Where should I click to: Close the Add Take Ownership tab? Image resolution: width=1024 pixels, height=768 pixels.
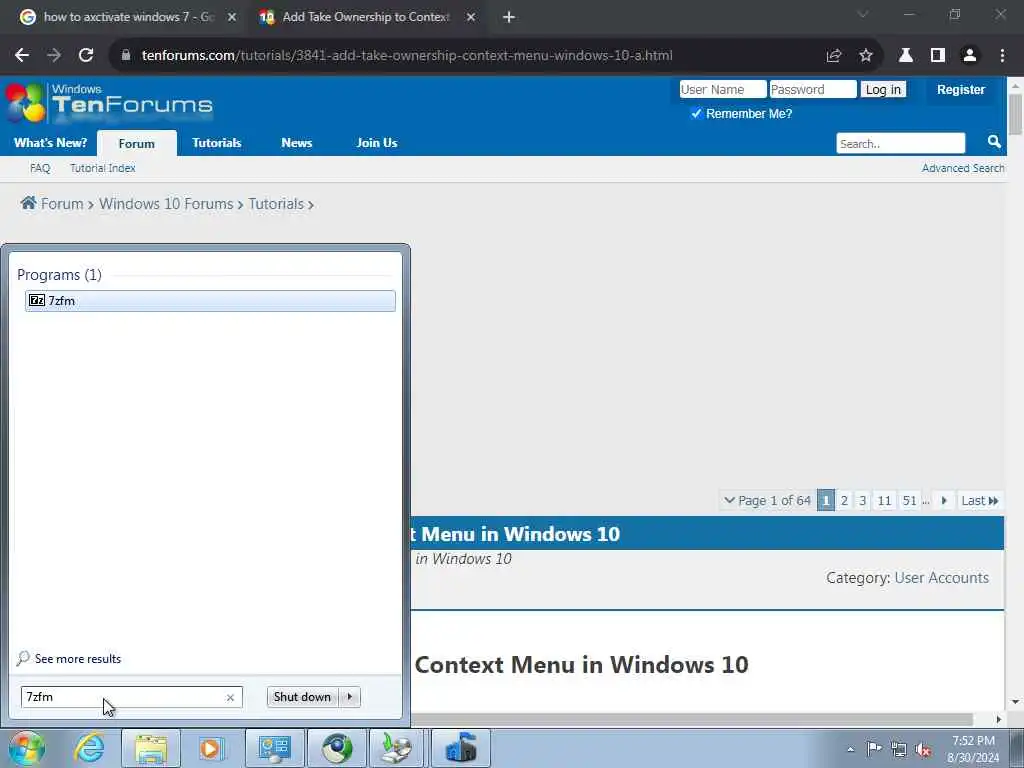coord(471,17)
